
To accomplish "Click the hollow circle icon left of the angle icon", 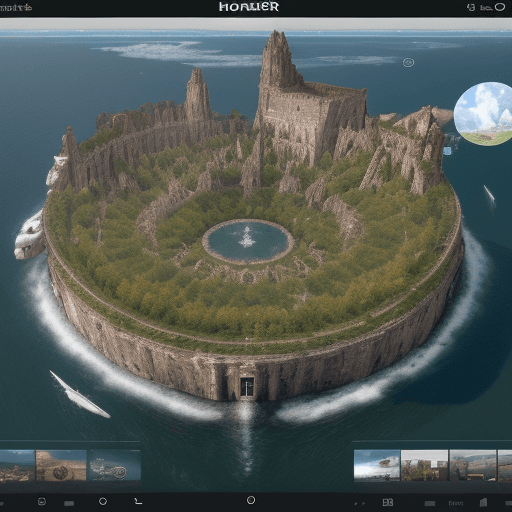I will [x=103, y=501].
